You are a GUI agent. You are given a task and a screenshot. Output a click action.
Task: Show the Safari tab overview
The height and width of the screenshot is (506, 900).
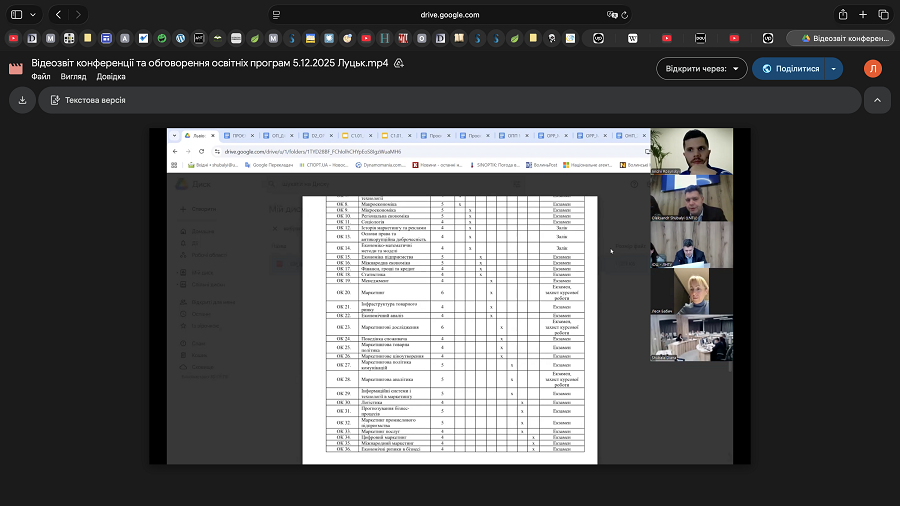[884, 15]
